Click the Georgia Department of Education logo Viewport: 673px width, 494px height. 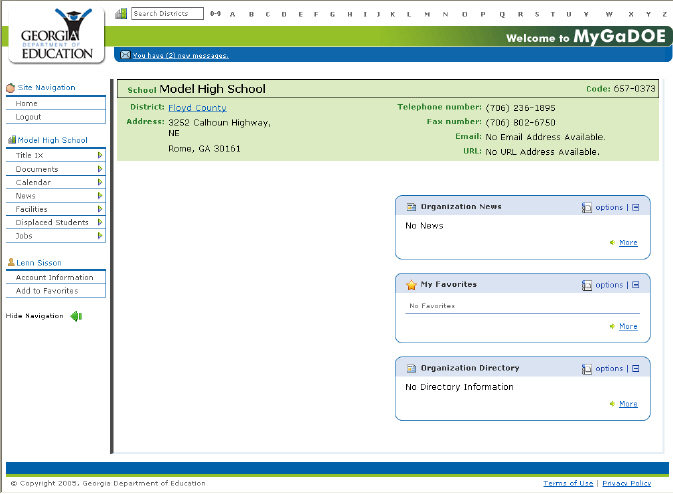57,35
